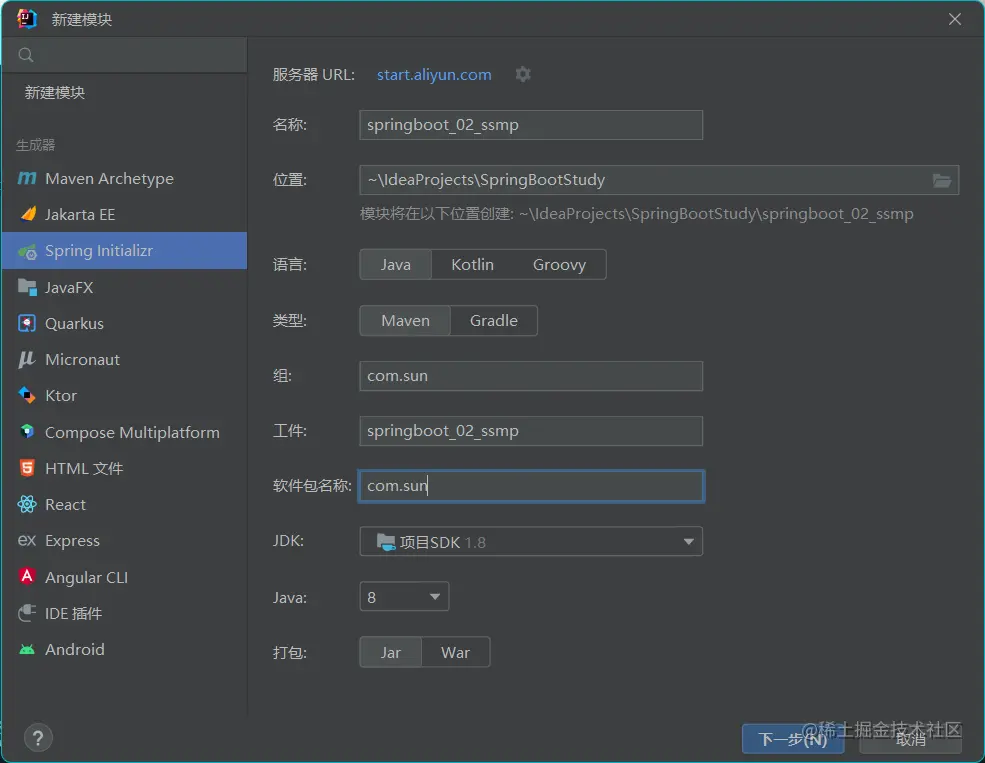
Task: Select Groovy language option
Action: [x=559, y=264]
